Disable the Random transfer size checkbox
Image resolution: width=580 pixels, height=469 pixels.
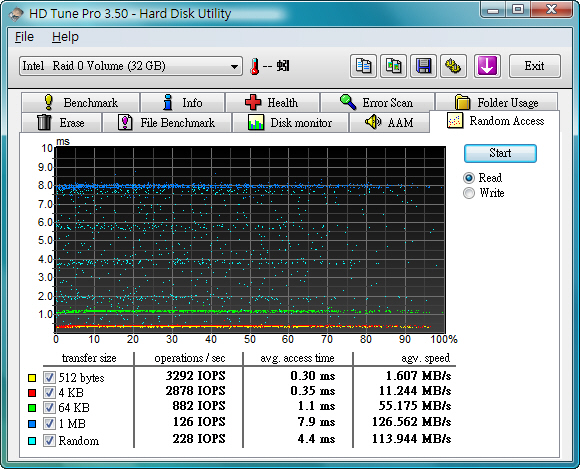tap(49, 441)
